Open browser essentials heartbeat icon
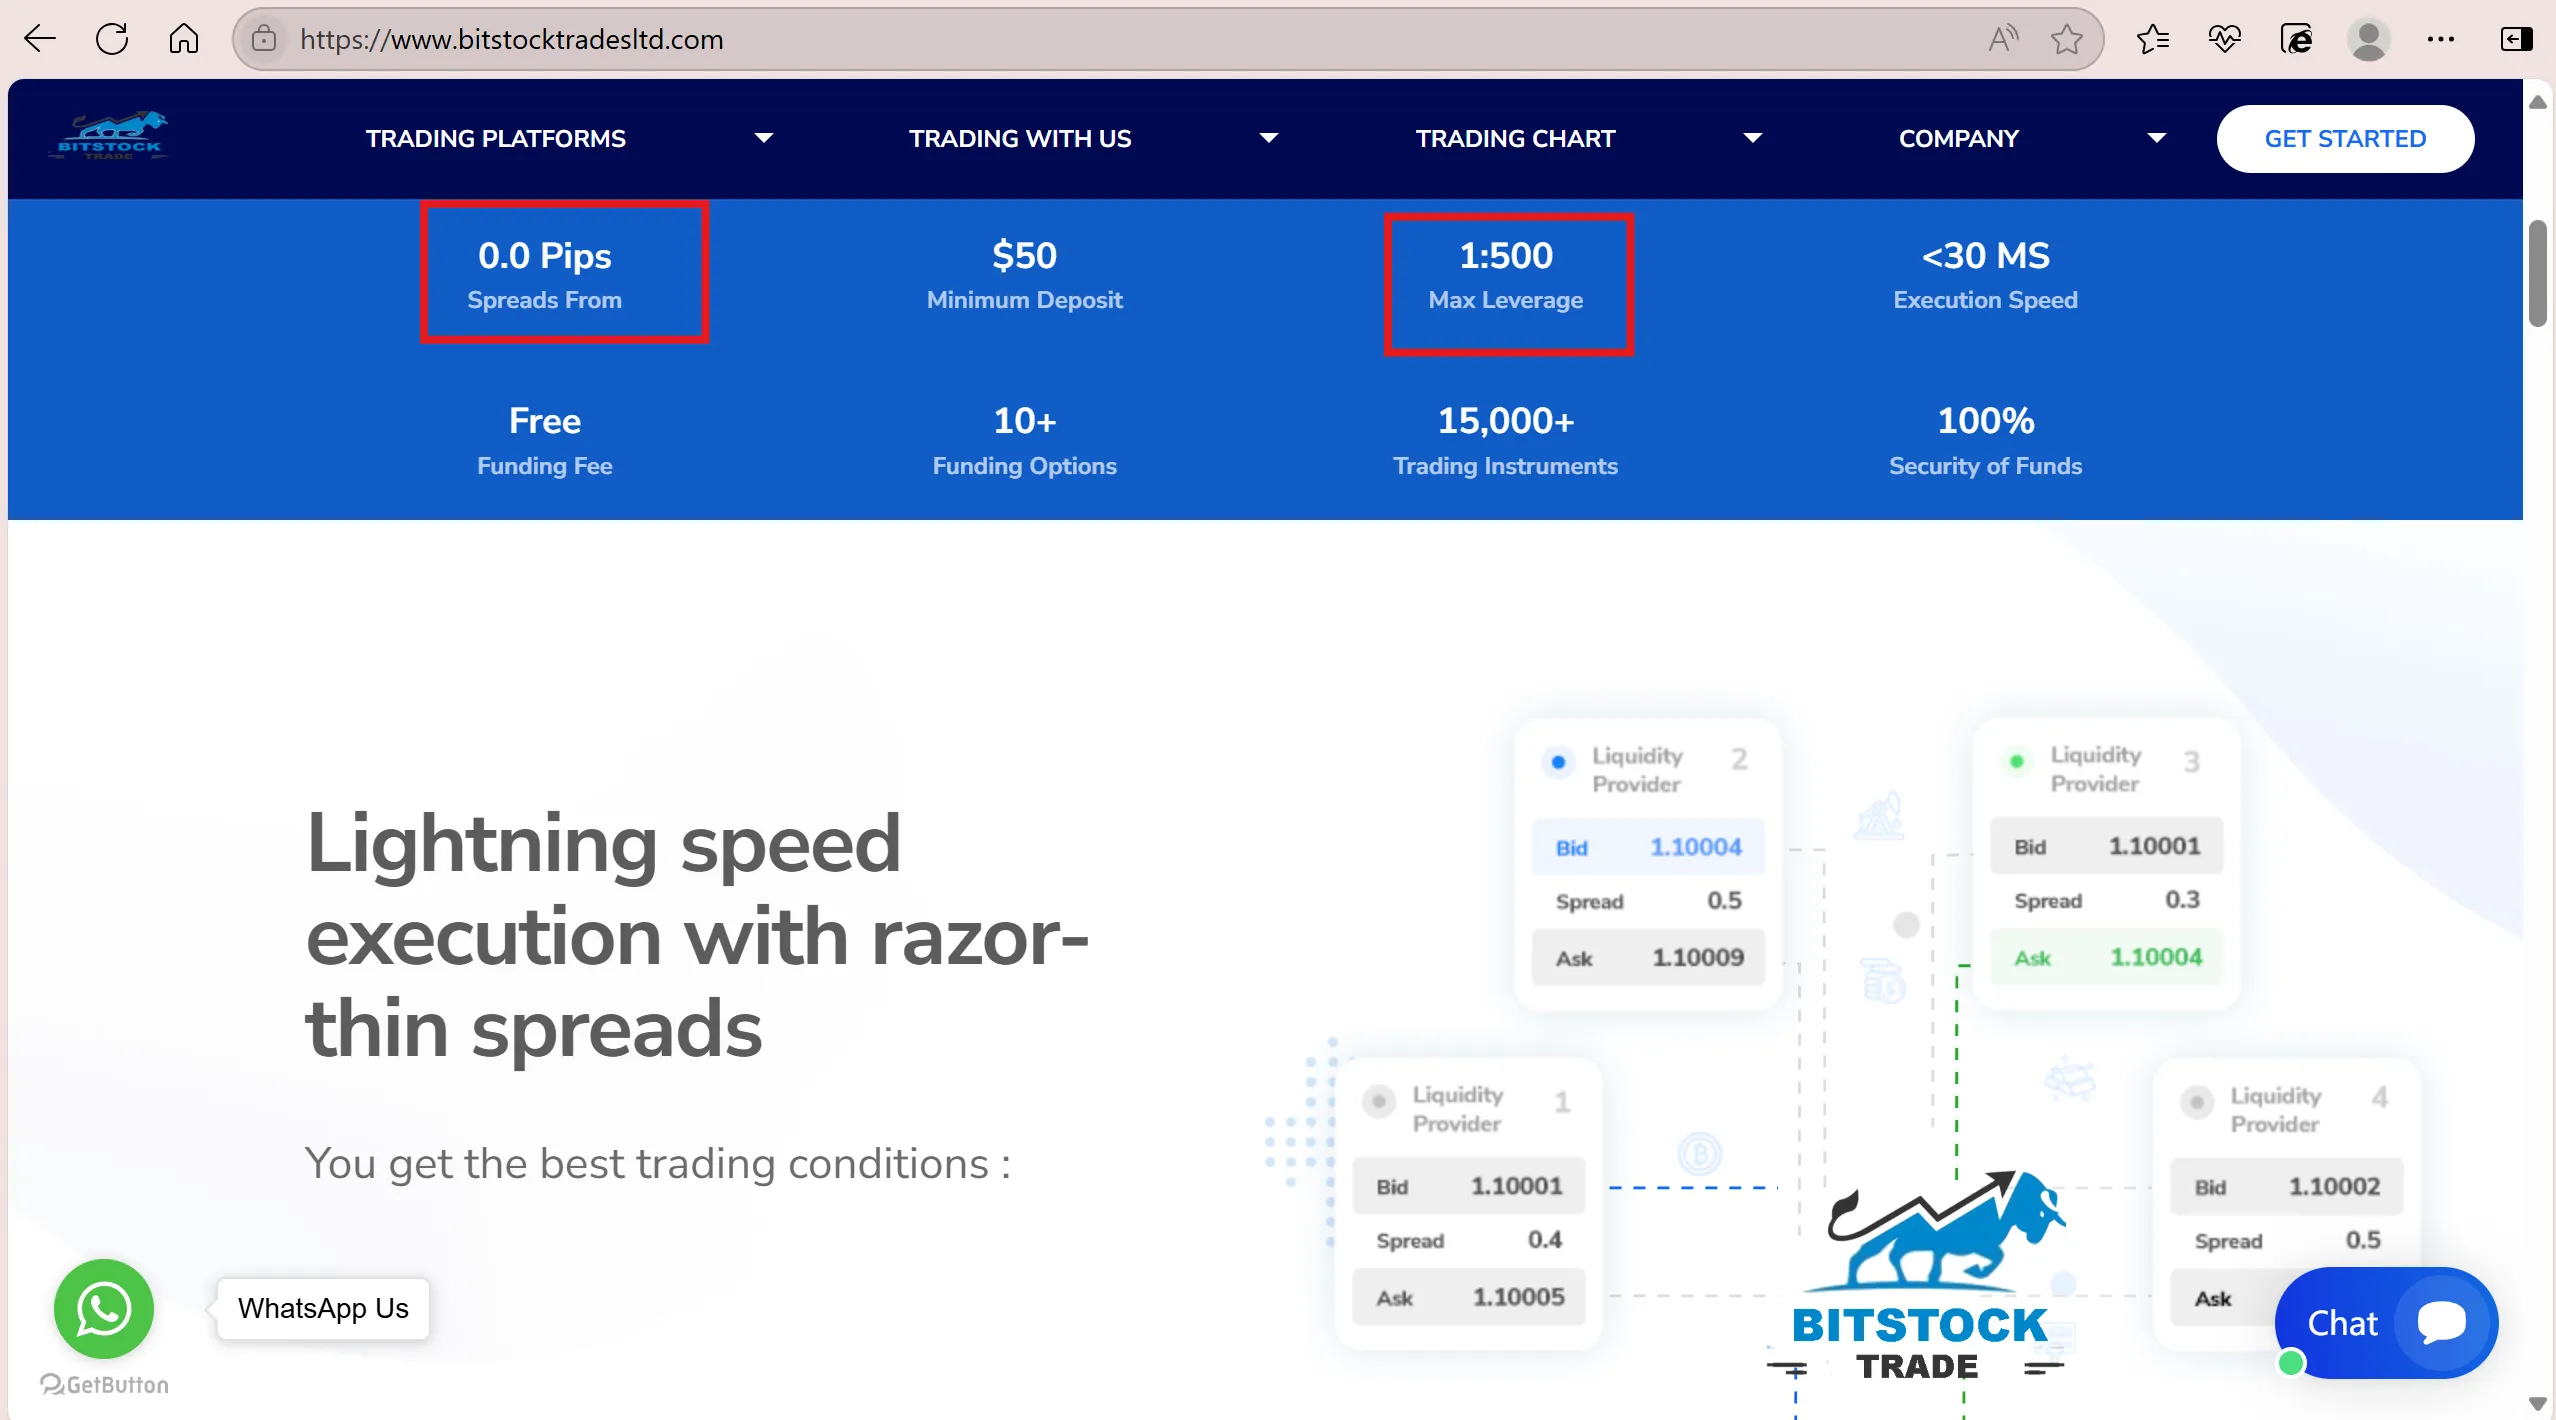2556x1420 pixels. coord(2225,39)
